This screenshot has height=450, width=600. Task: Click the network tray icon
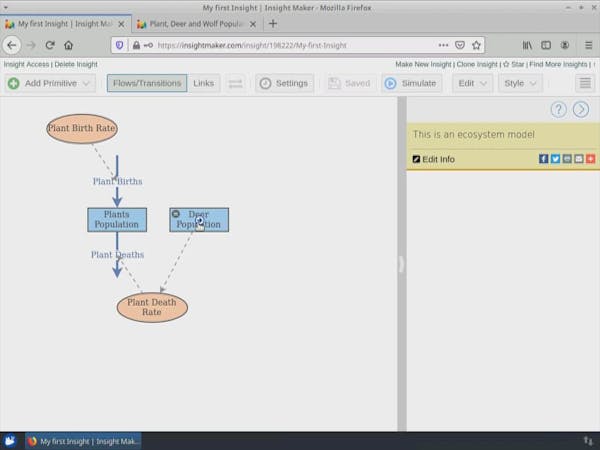588,441
